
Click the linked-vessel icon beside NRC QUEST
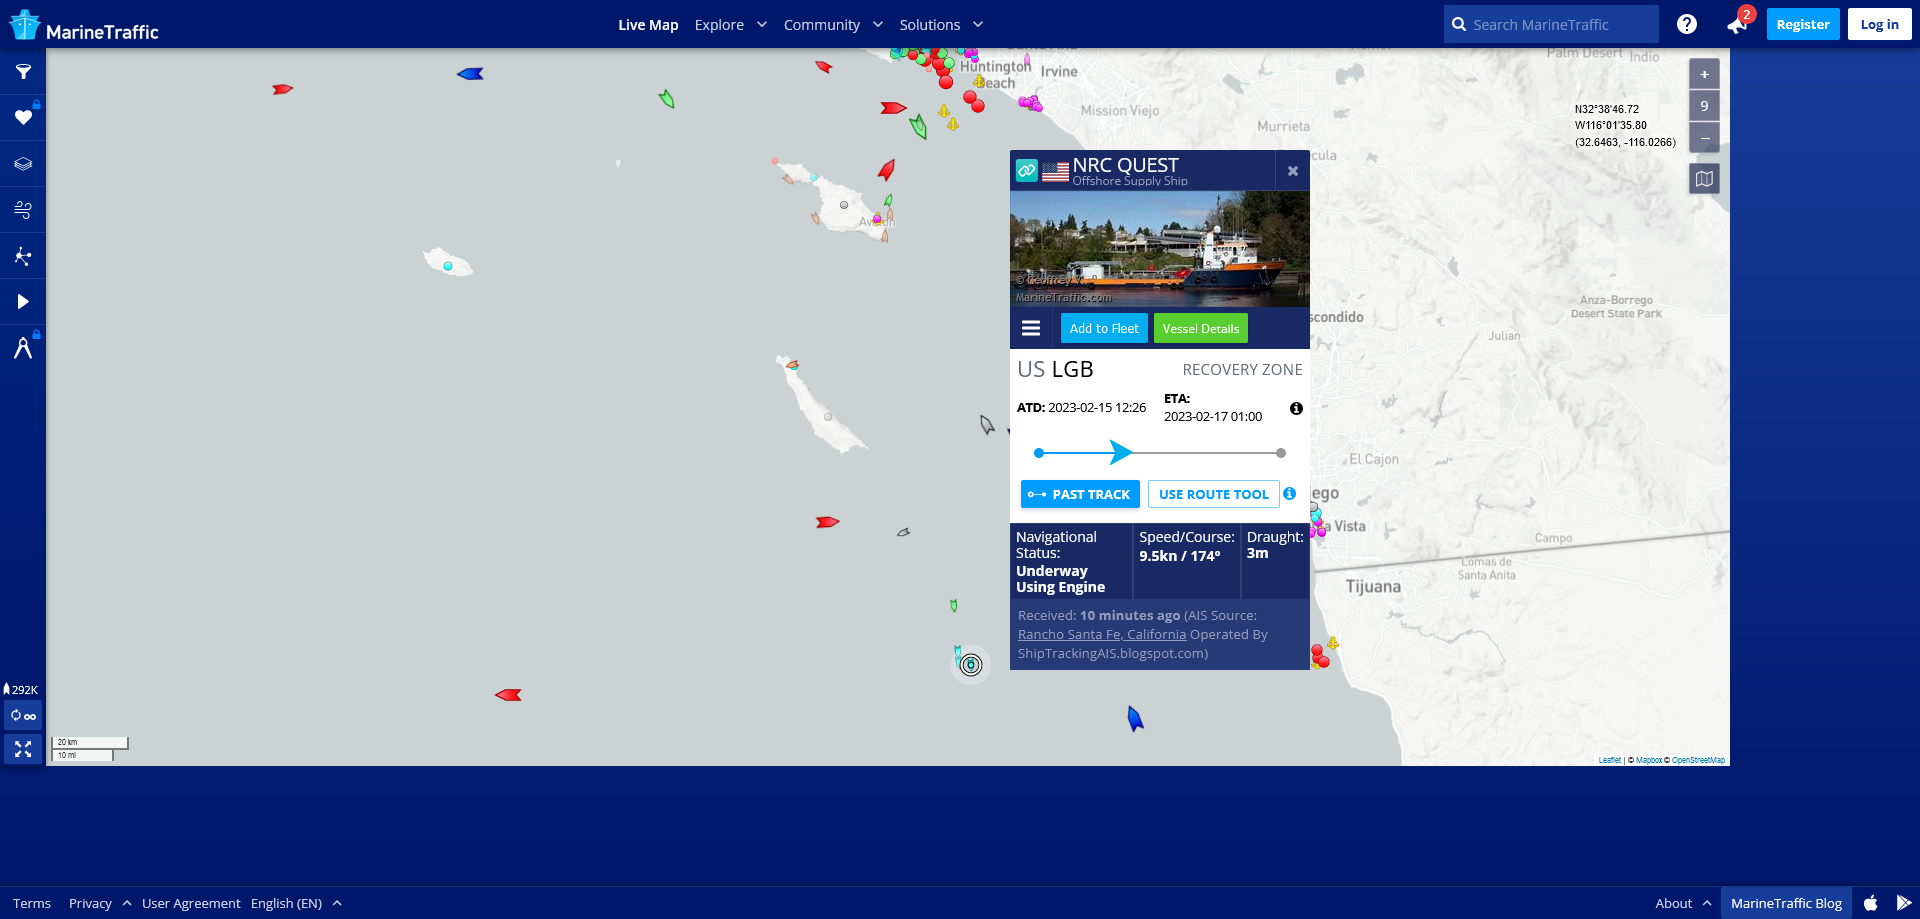1027,171
